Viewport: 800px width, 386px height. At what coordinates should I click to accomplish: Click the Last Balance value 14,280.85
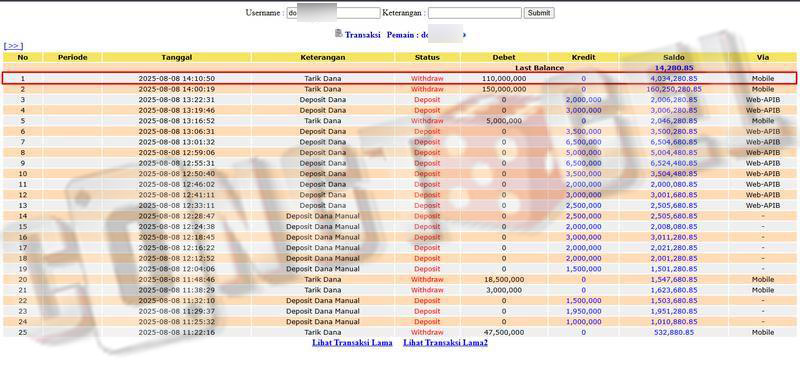(674, 68)
